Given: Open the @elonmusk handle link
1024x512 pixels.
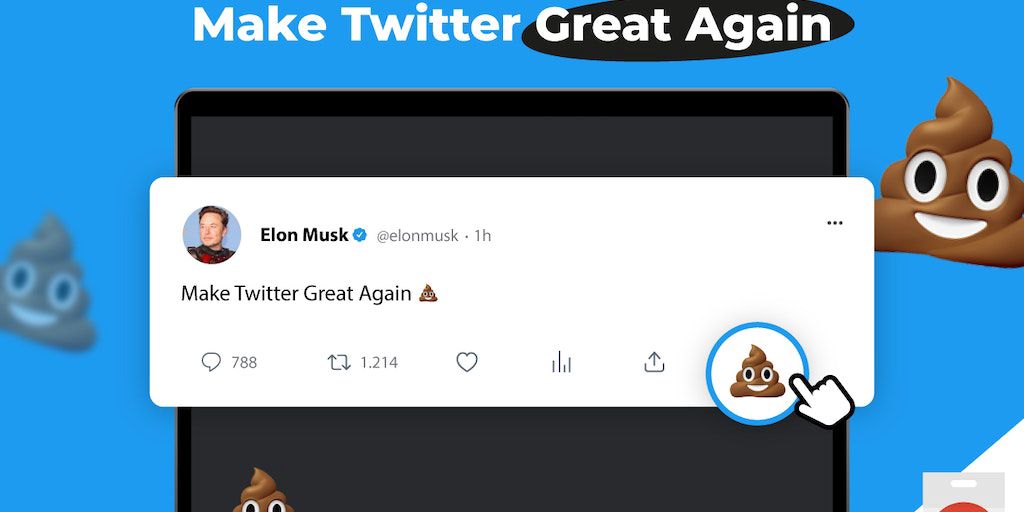Looking at the screenshot, I should point(417,236).
